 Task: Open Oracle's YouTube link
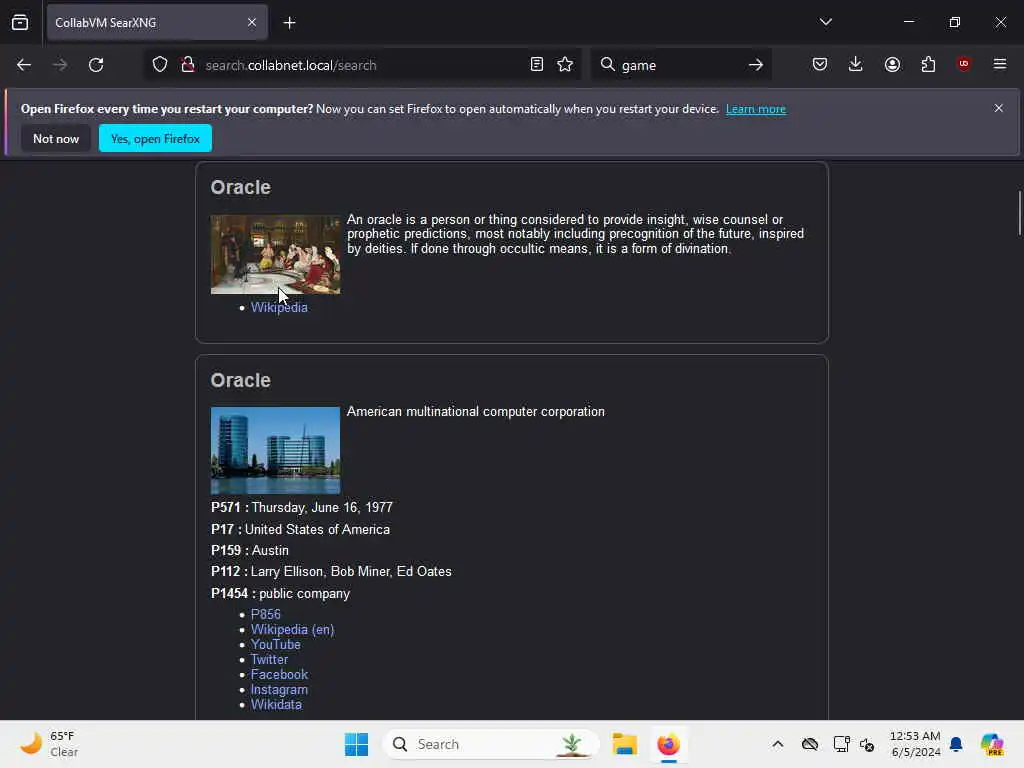point(276,645)
